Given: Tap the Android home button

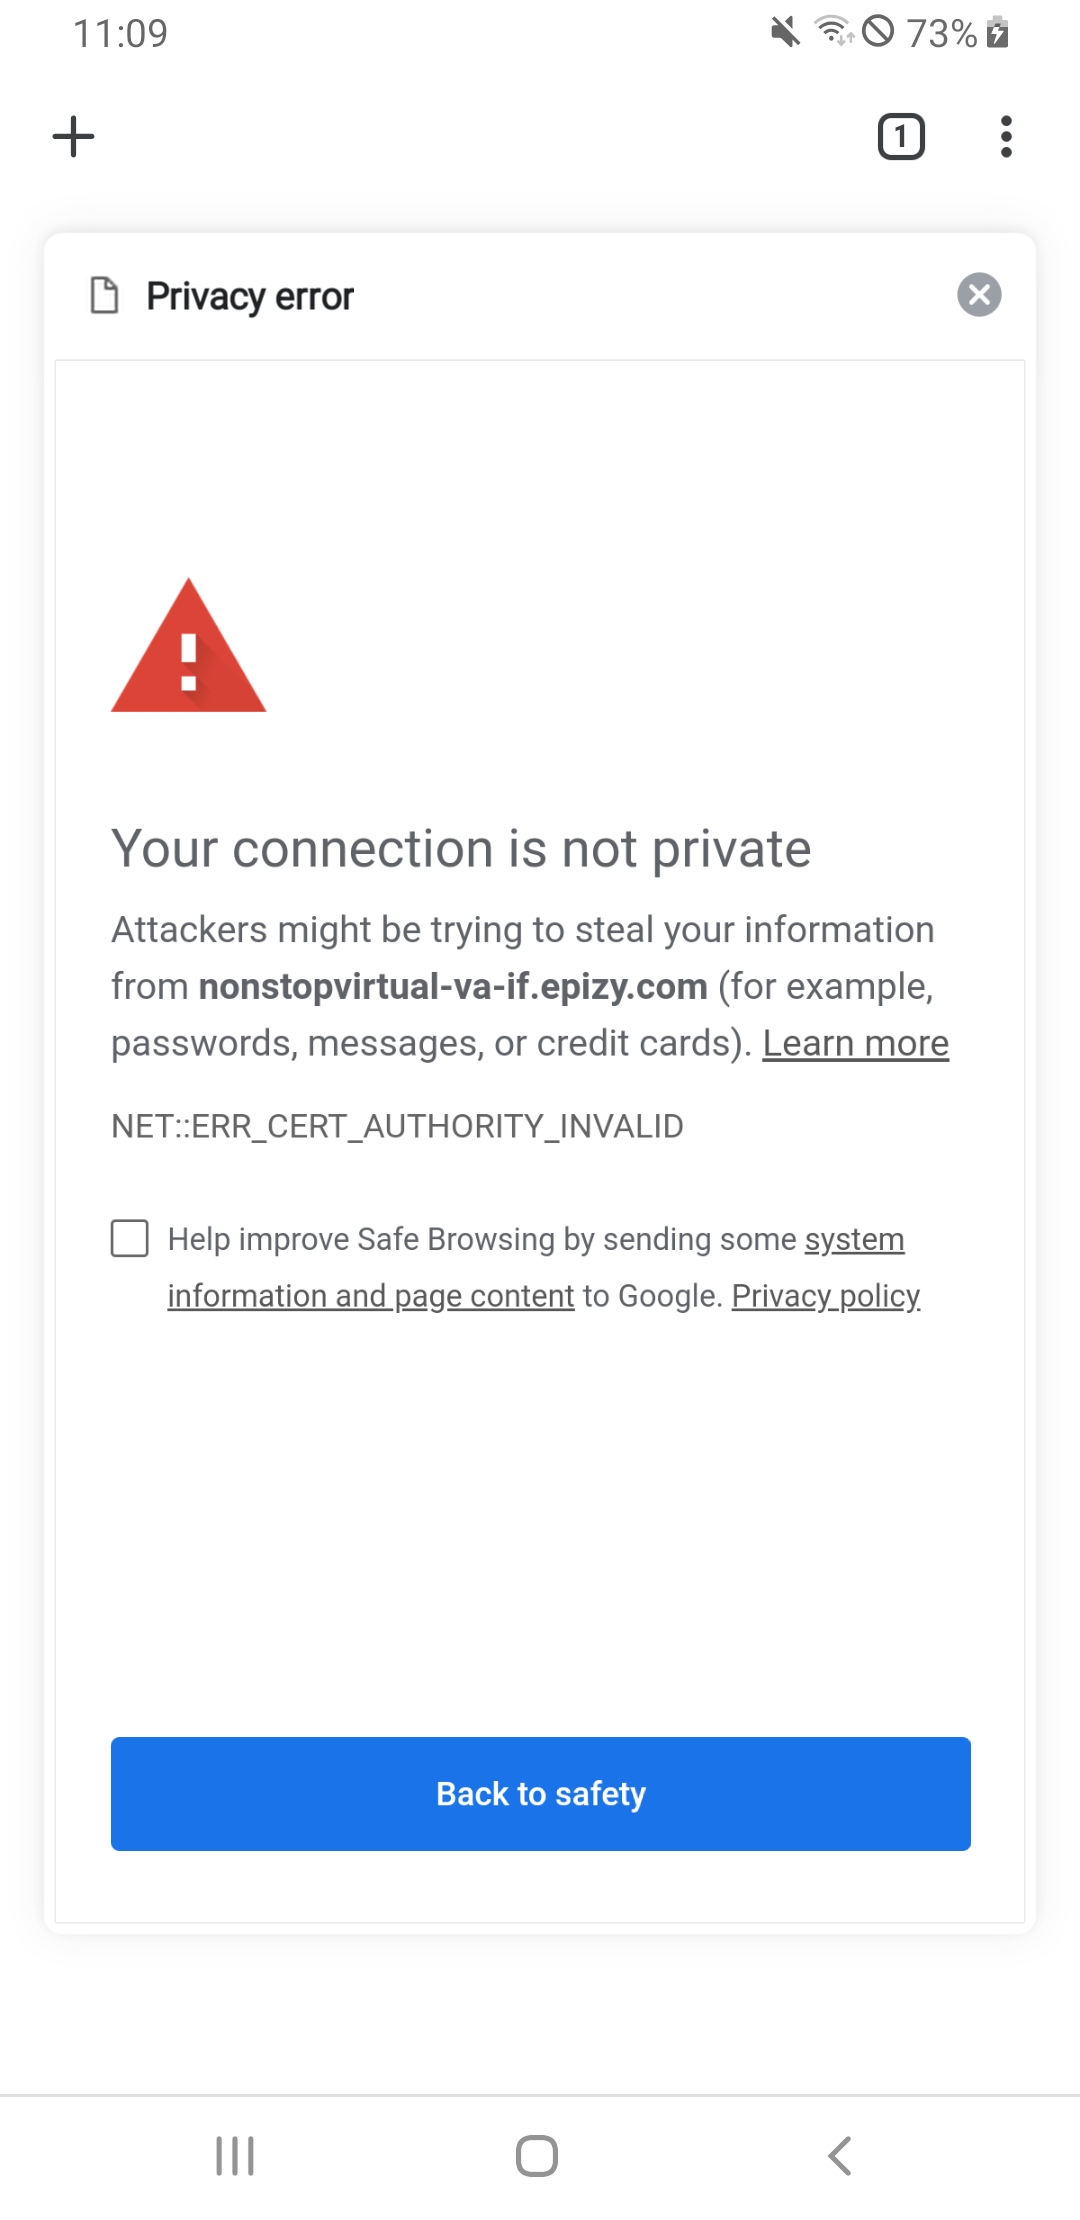Looking at the screenshot, I should pyautogui.click(x=537, y=2156).
